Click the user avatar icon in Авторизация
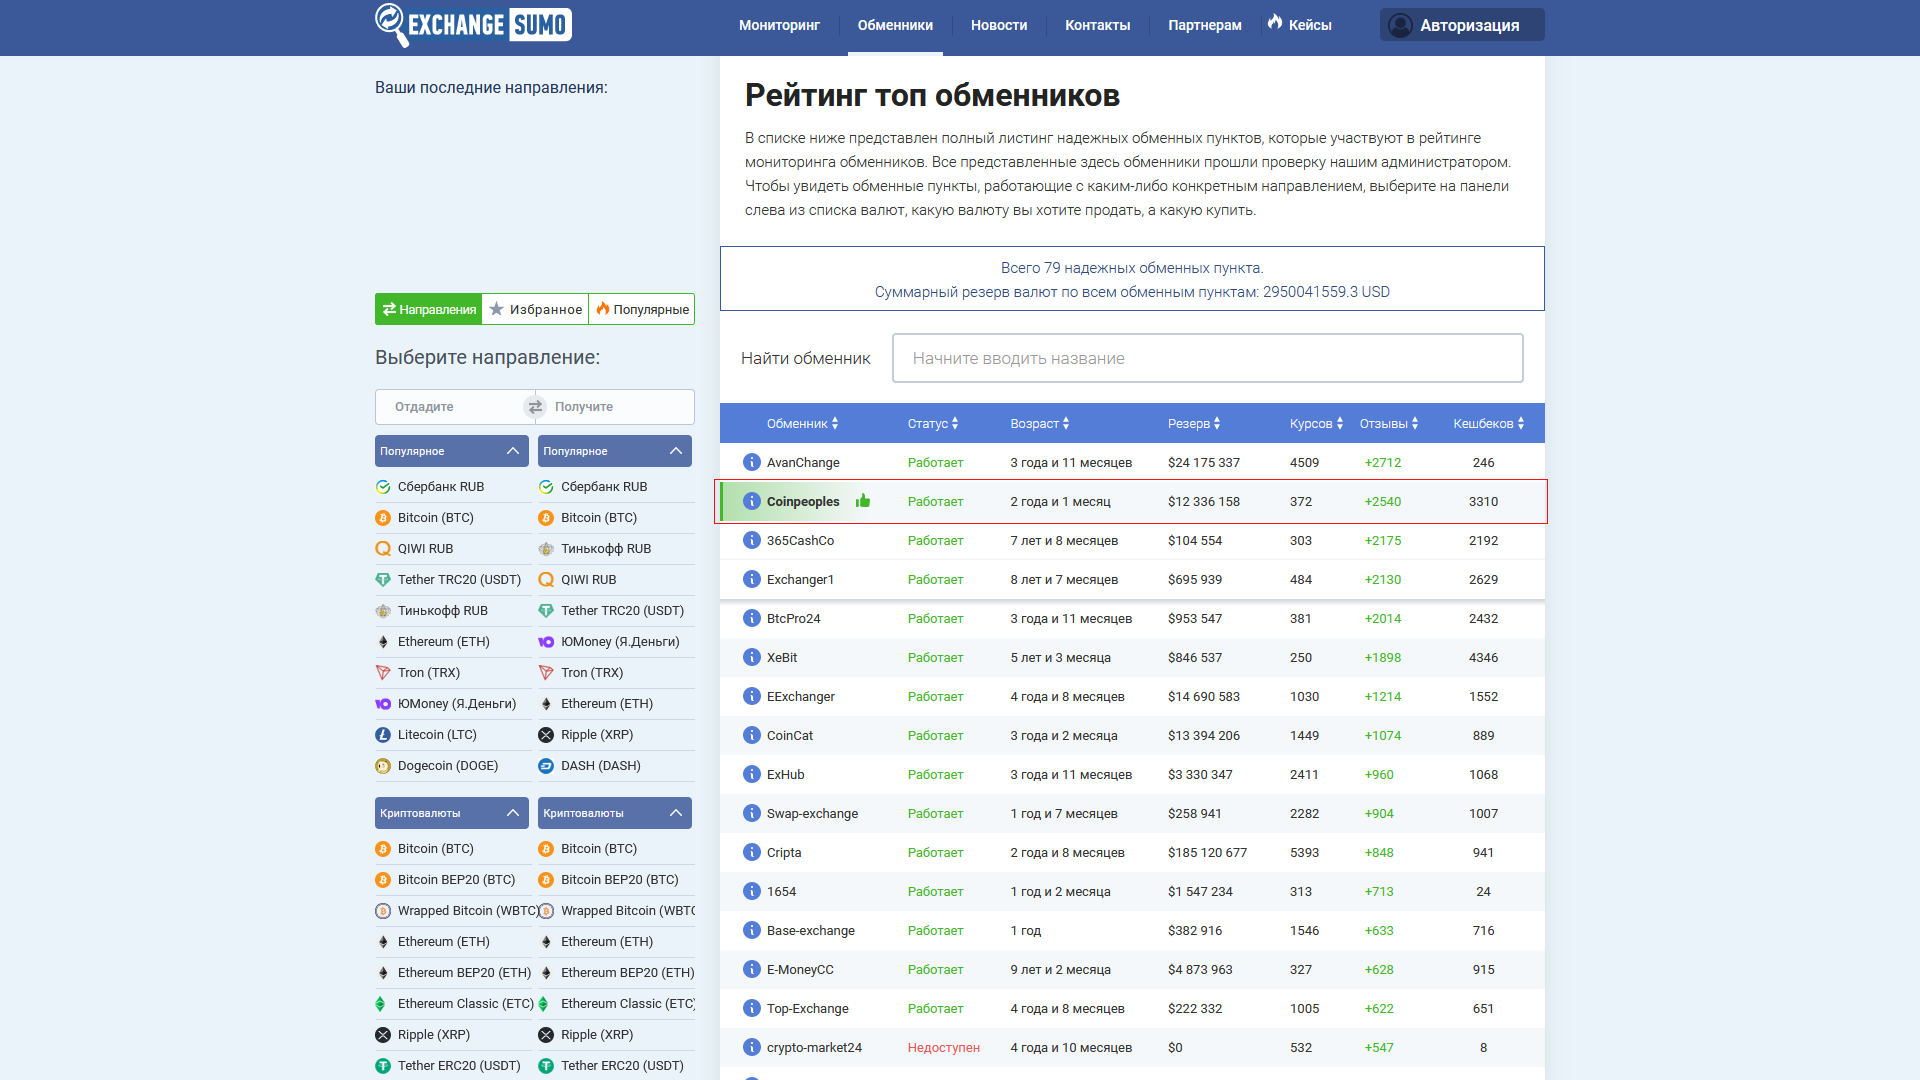Image resolution: width=1920 pixels, height=1080 pixels. click(x=1400, y=25)
